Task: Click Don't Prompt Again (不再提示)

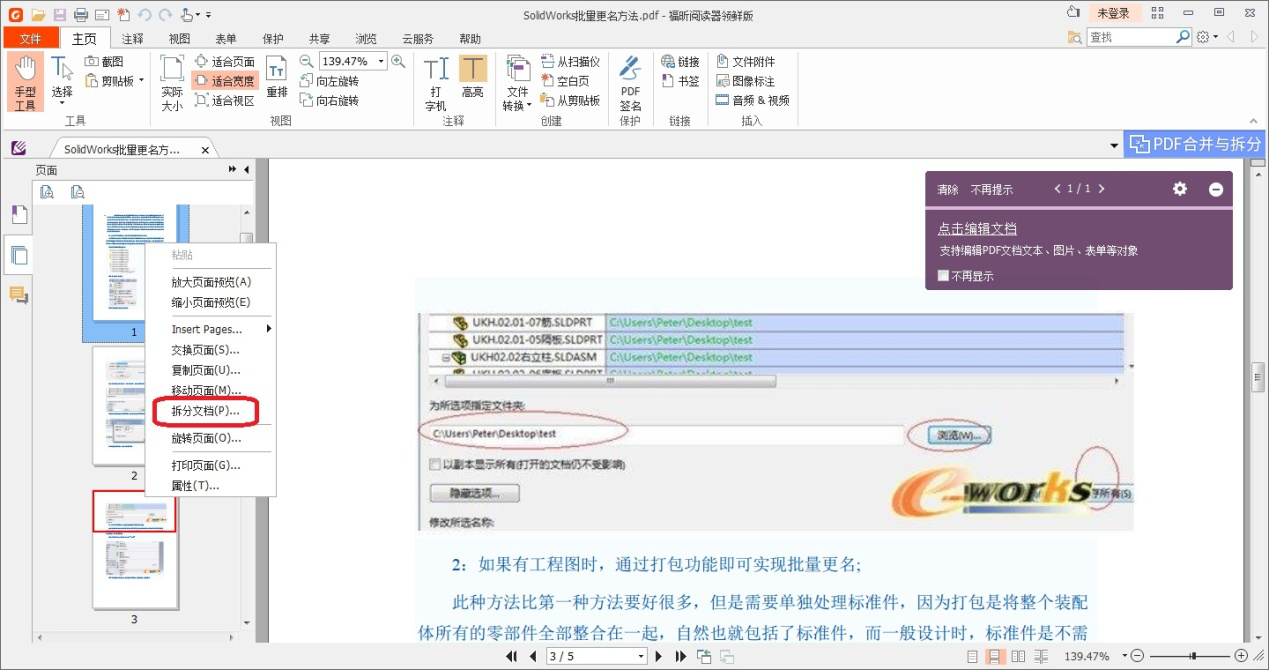Action: [991, 190]
